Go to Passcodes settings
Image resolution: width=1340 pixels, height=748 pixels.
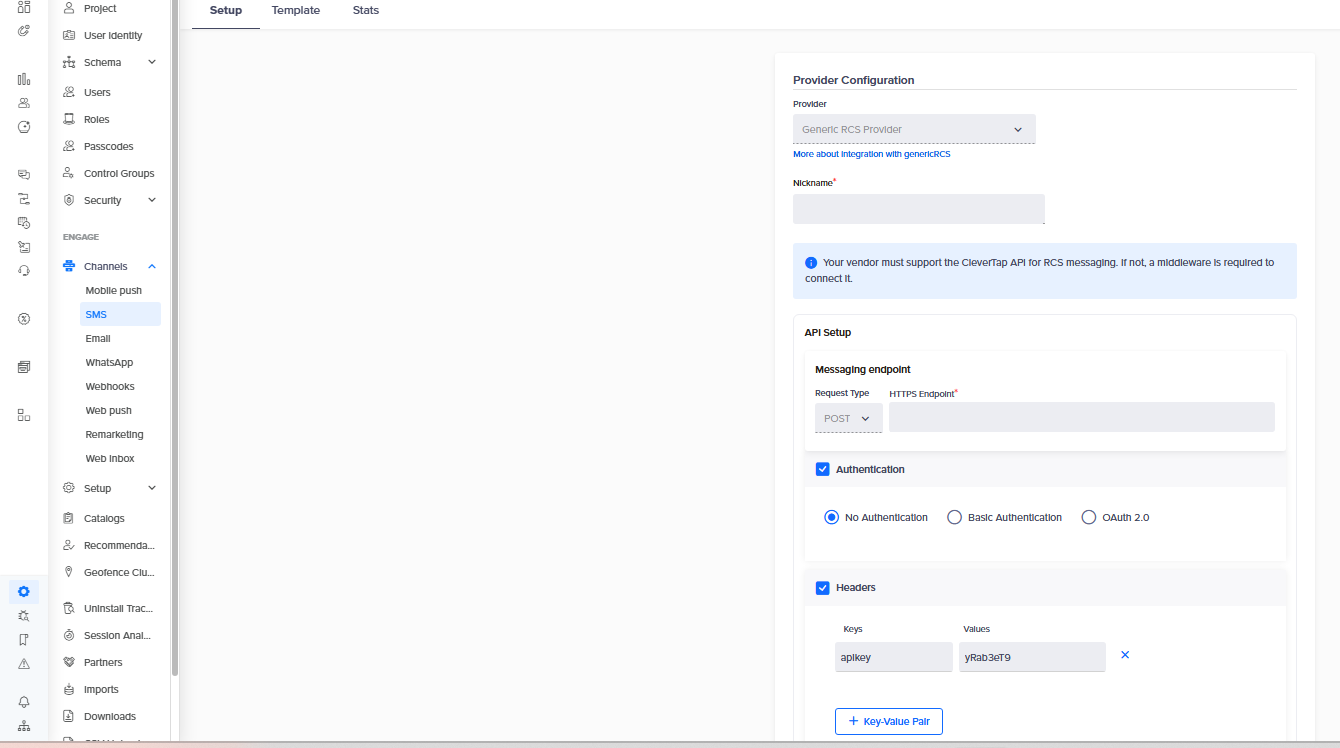pos(108,146)
